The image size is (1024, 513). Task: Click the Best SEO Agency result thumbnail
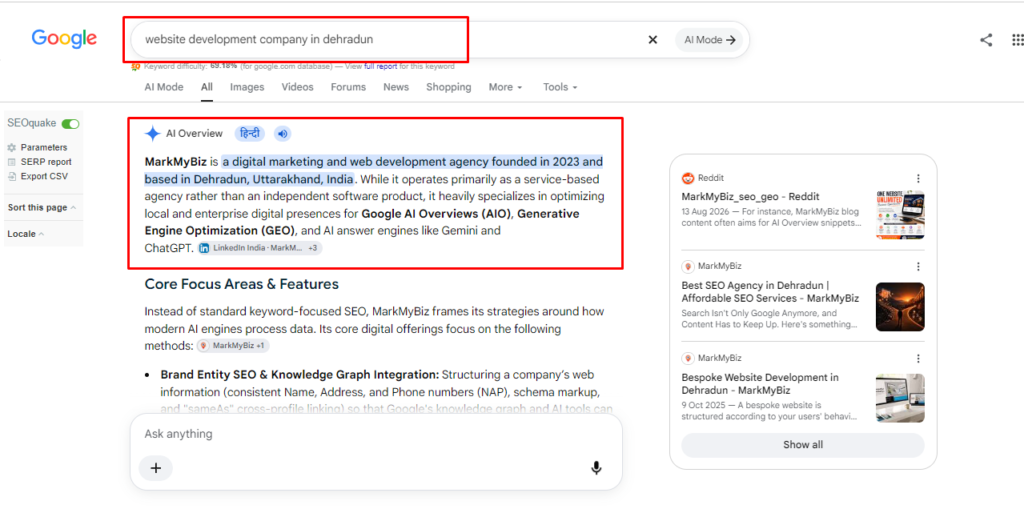click(900, 307)
